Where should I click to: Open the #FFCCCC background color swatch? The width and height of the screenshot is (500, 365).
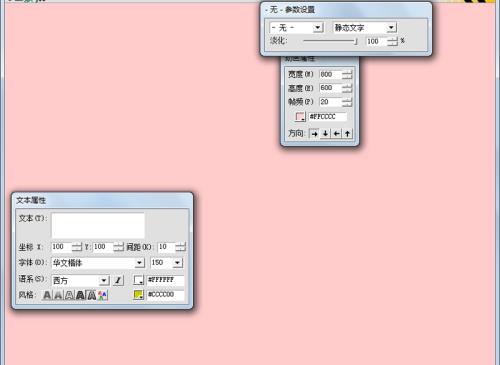(300, 117)
